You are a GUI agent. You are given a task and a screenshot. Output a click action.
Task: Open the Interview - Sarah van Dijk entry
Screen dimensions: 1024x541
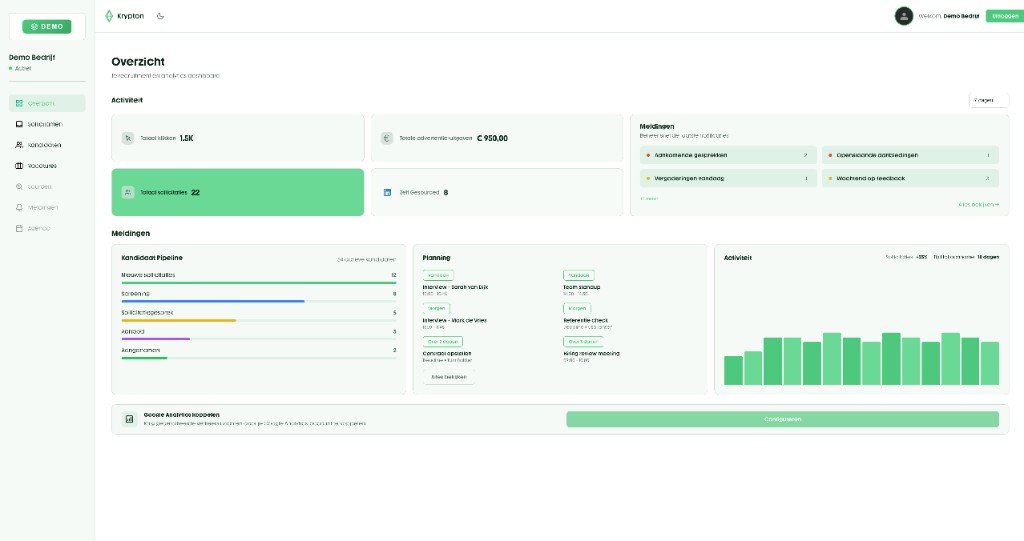(455, 287)
